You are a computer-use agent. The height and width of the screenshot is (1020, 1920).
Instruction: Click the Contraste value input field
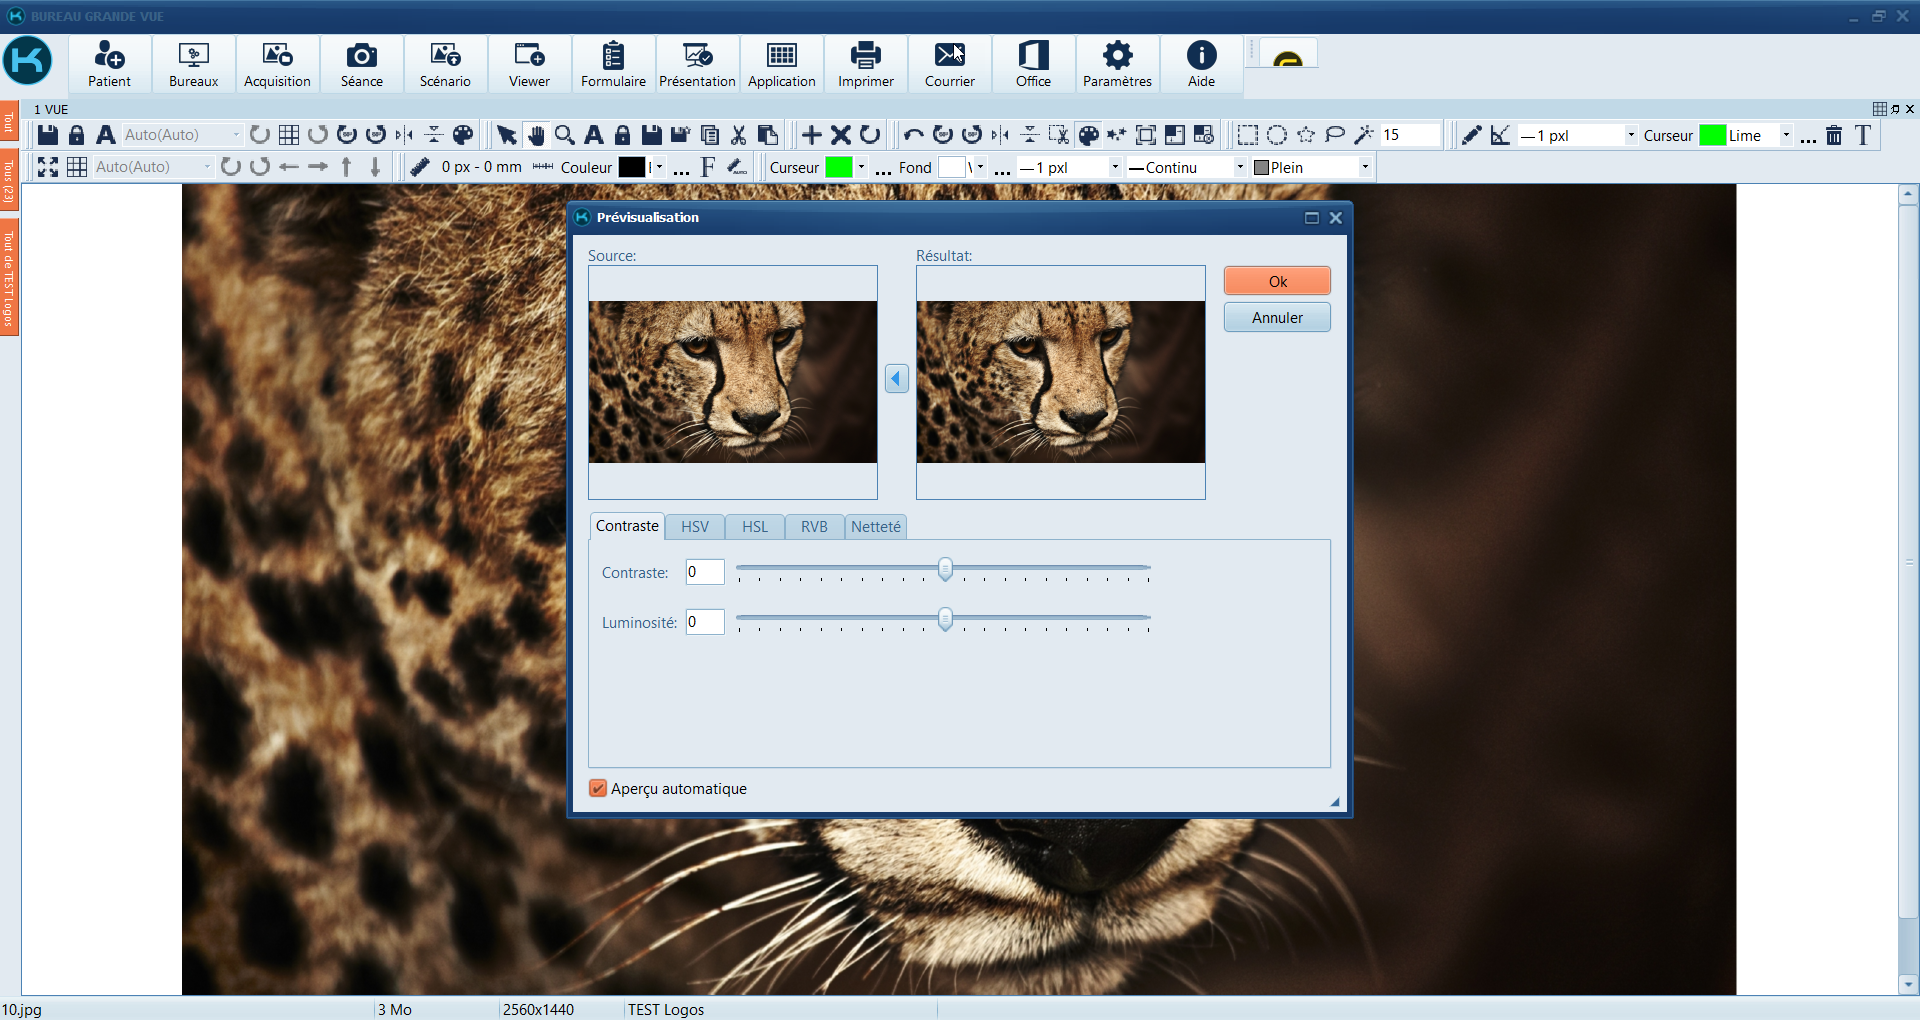[x=704, y=572]
